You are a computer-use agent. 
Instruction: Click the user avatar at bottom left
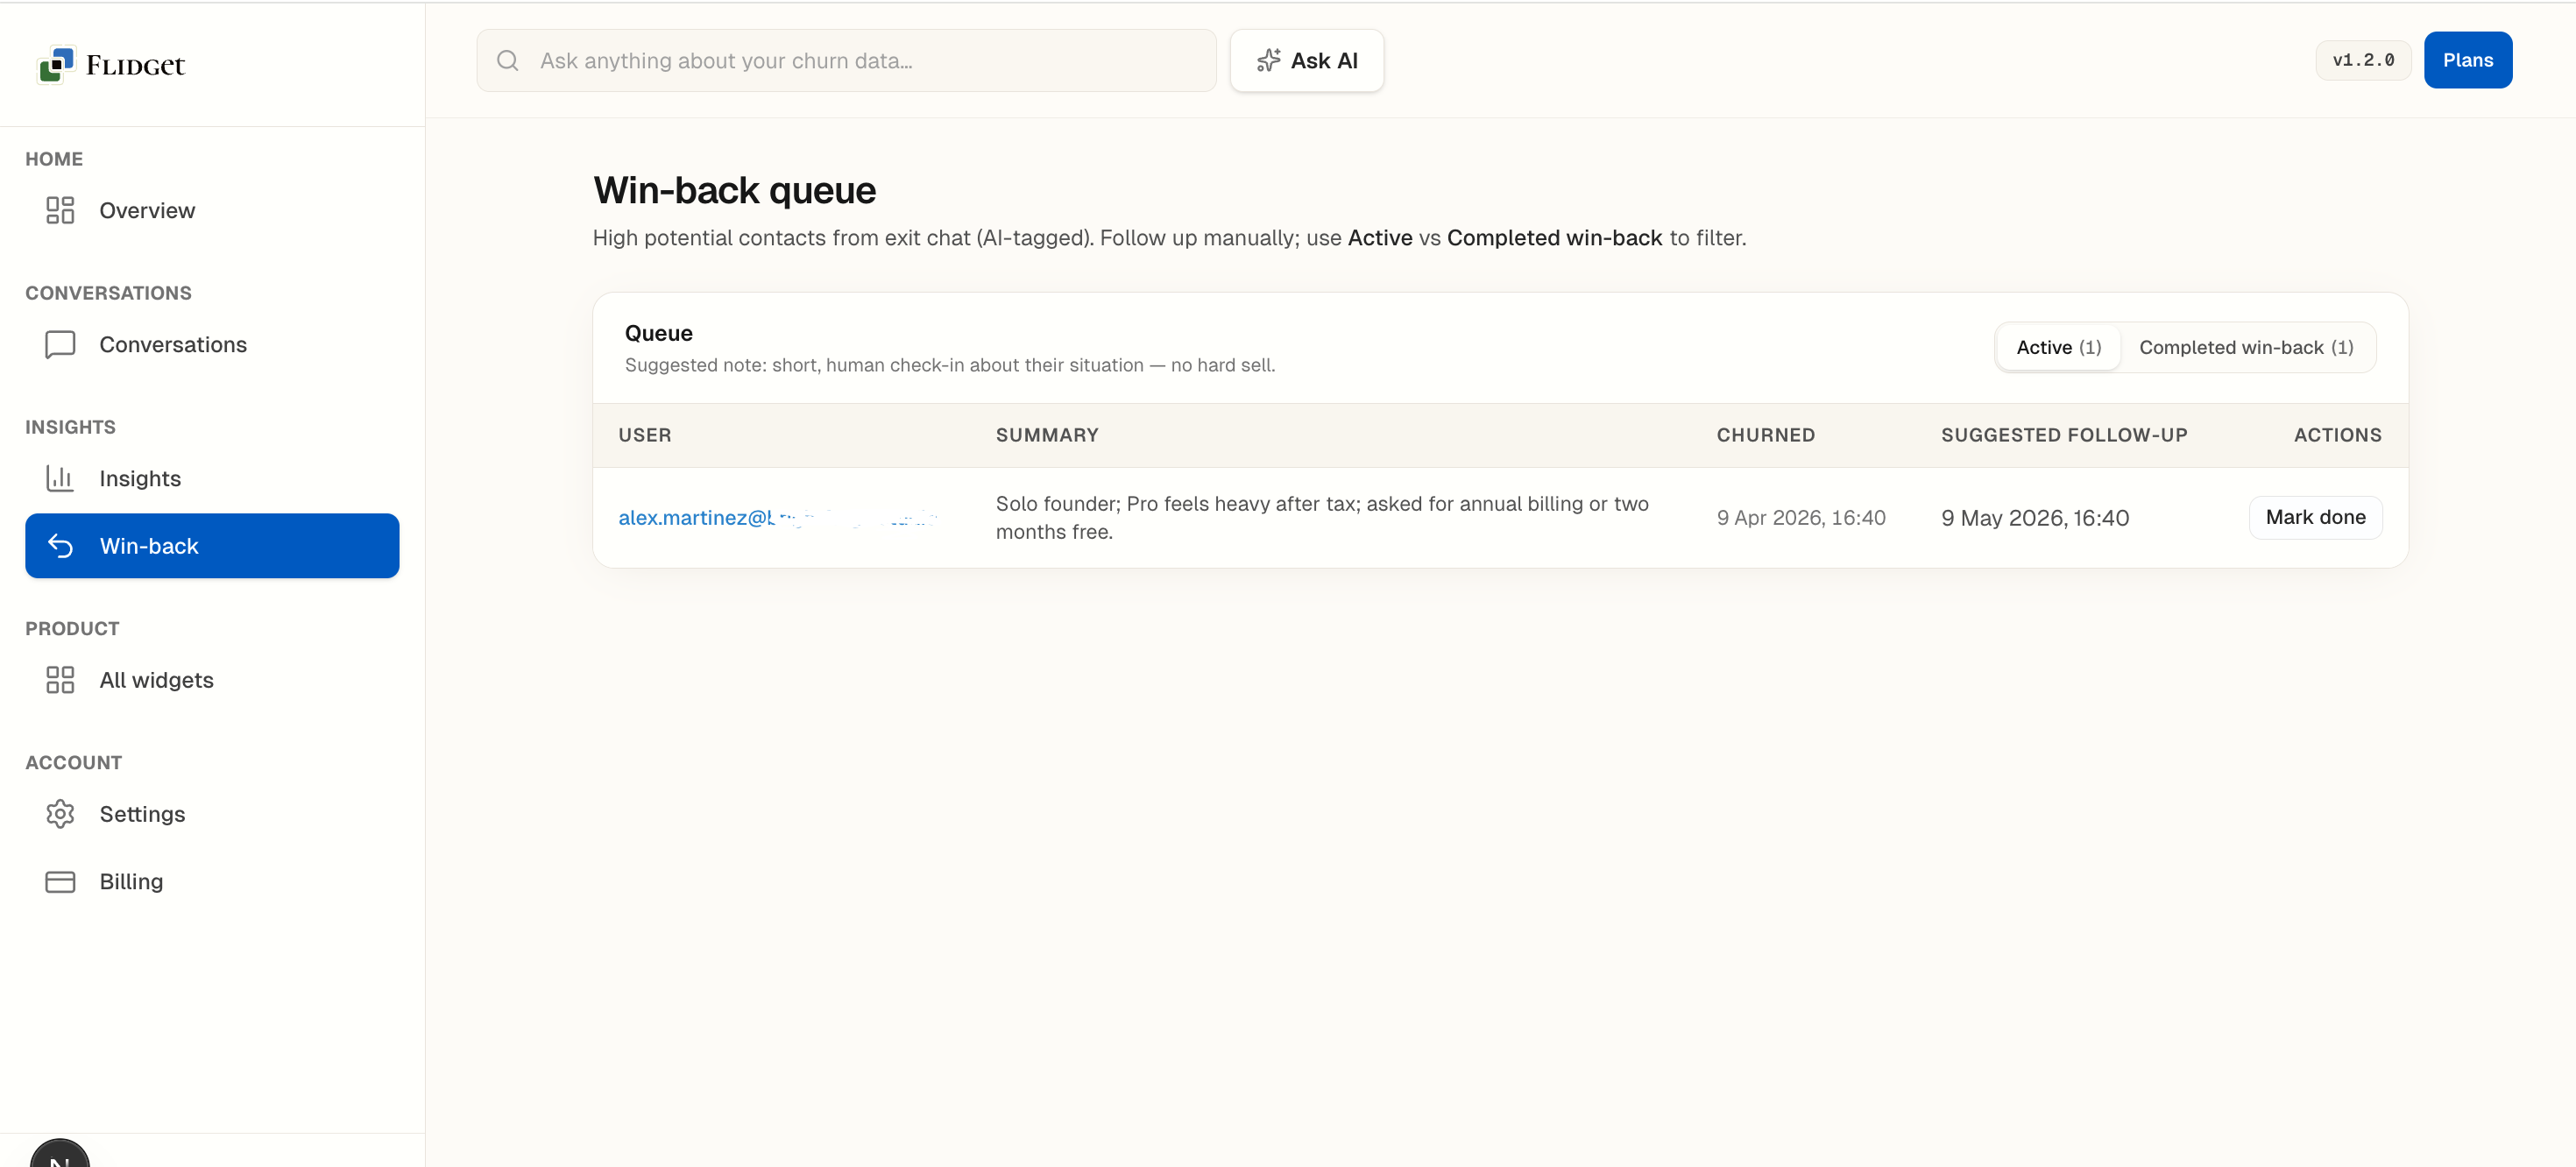[60, 1155]
